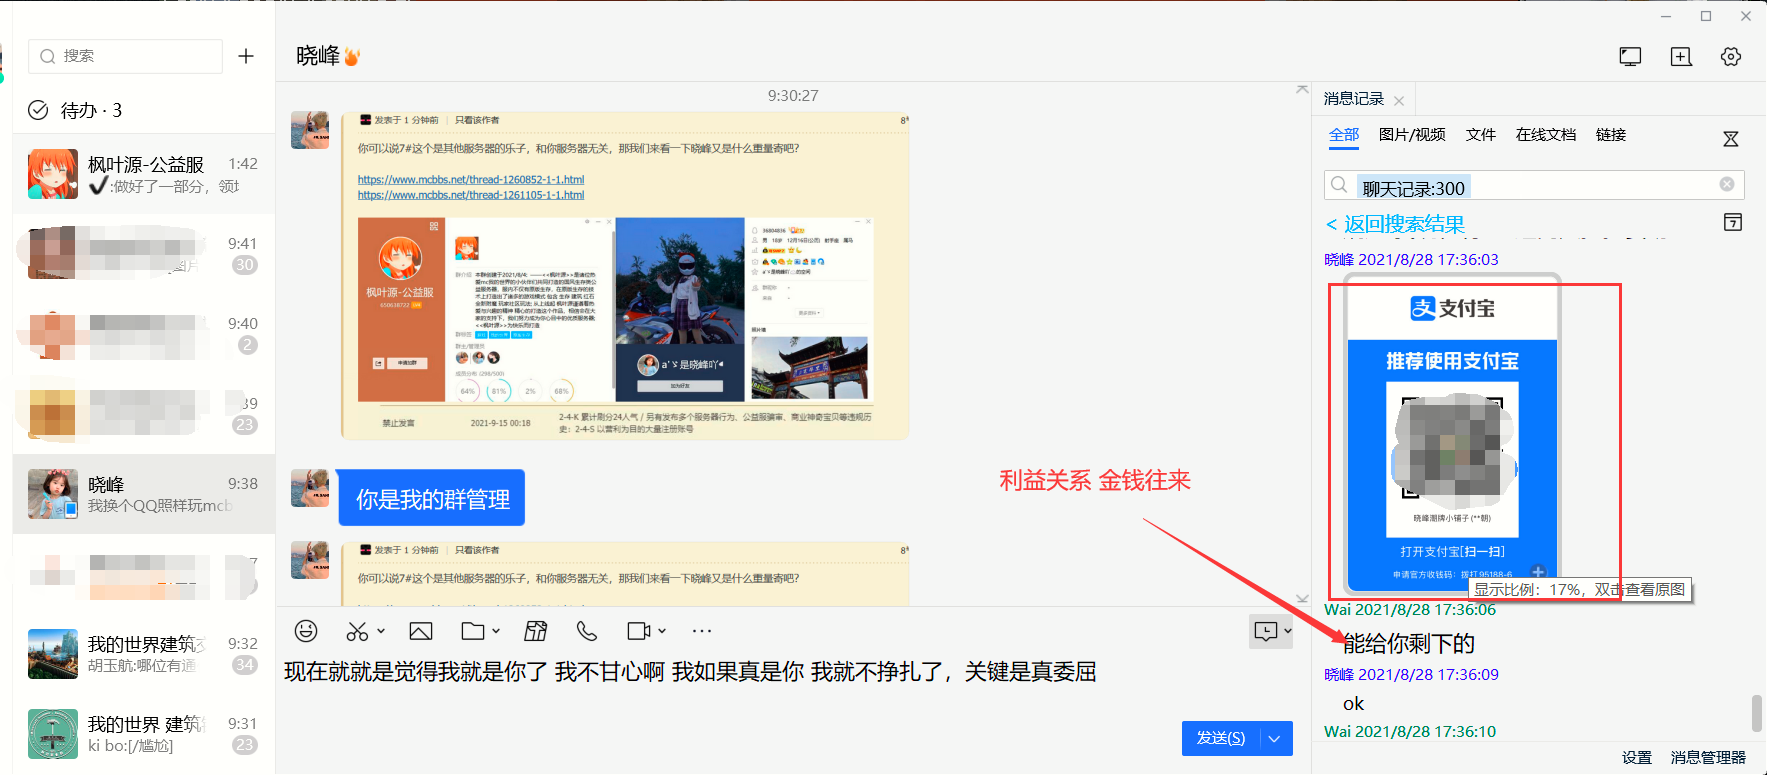Expand the screenshot tool options arrow

pos(381,631)
